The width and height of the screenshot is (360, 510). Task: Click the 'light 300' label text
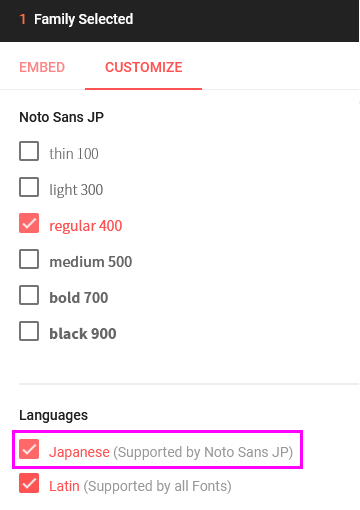click(x=76, y=190)
